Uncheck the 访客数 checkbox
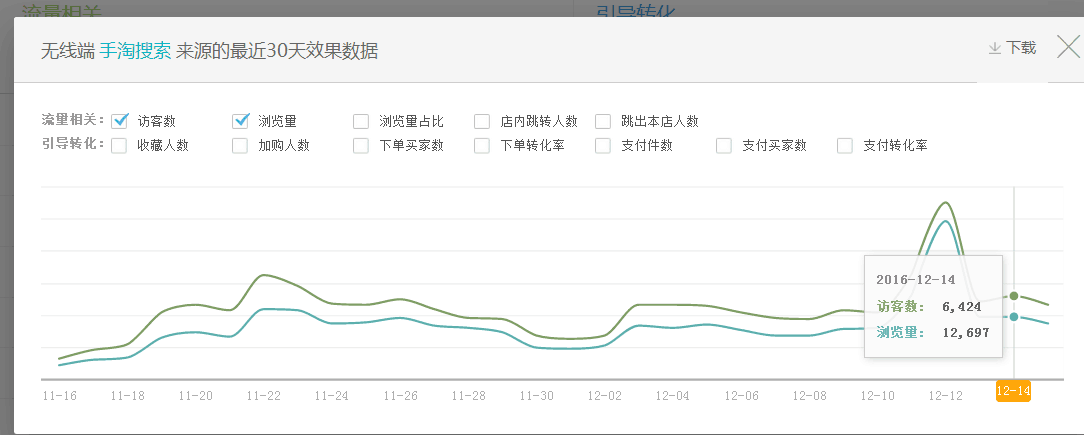The image size is (1084, 435). (x=120, y=121)
